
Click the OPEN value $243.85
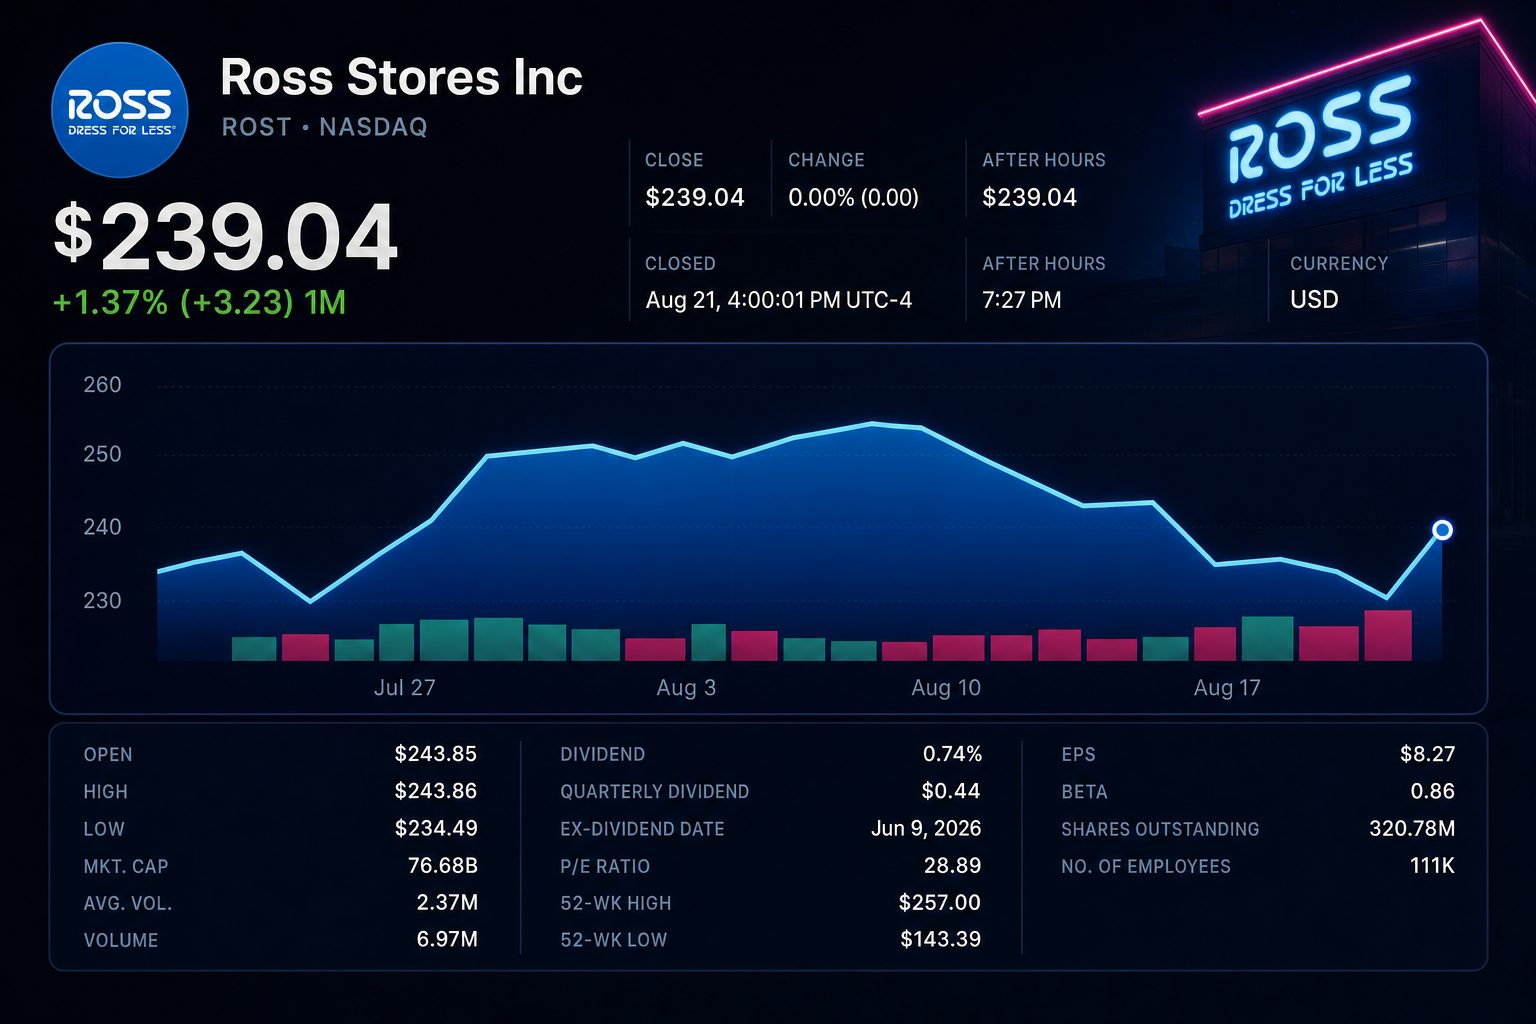coord(436,754)
